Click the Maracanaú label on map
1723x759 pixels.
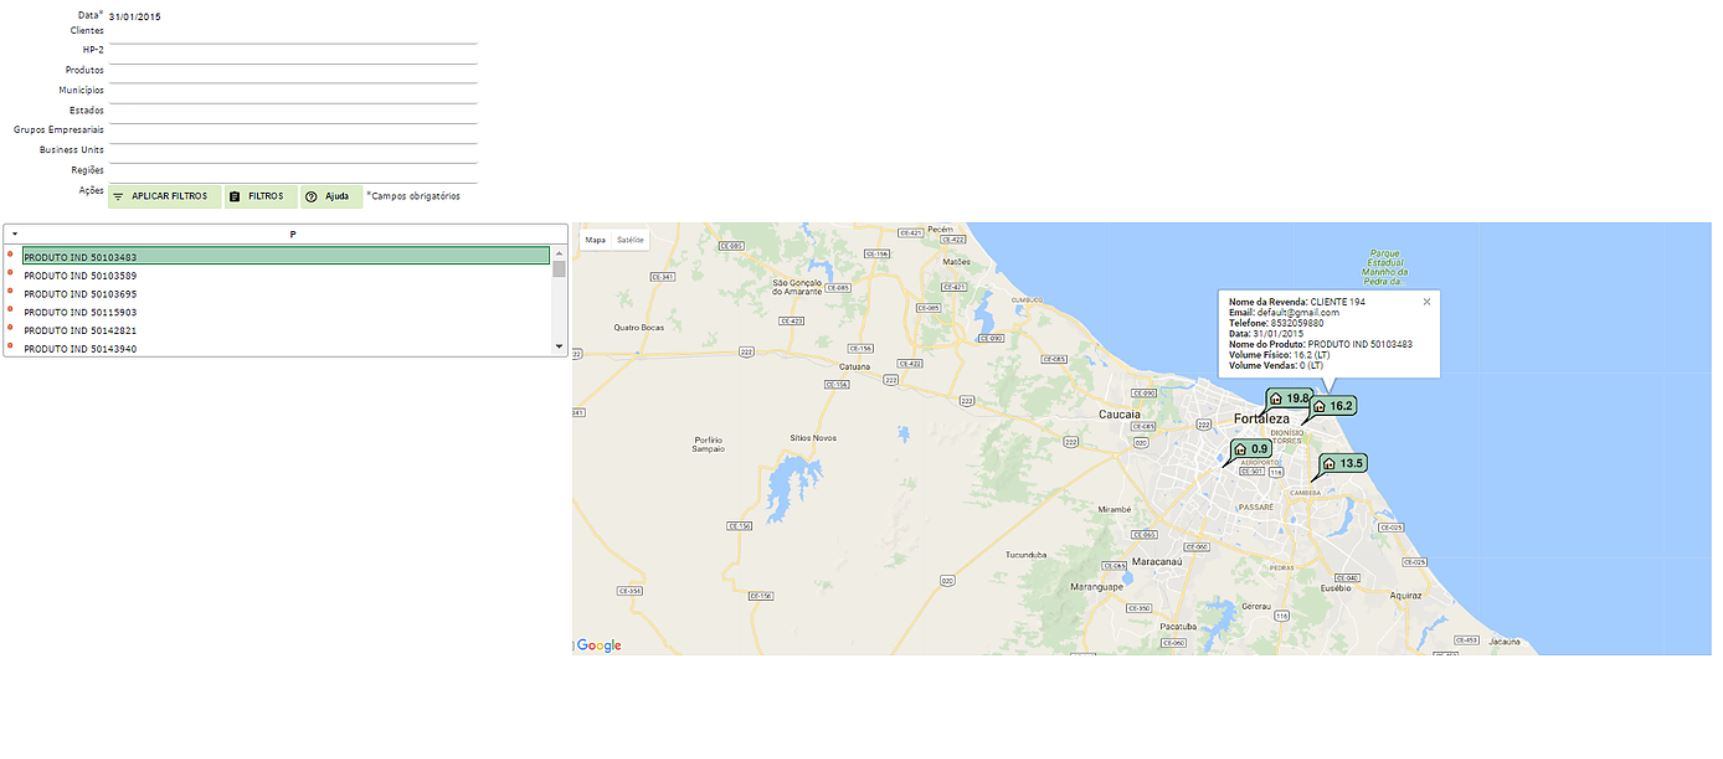1157,562
